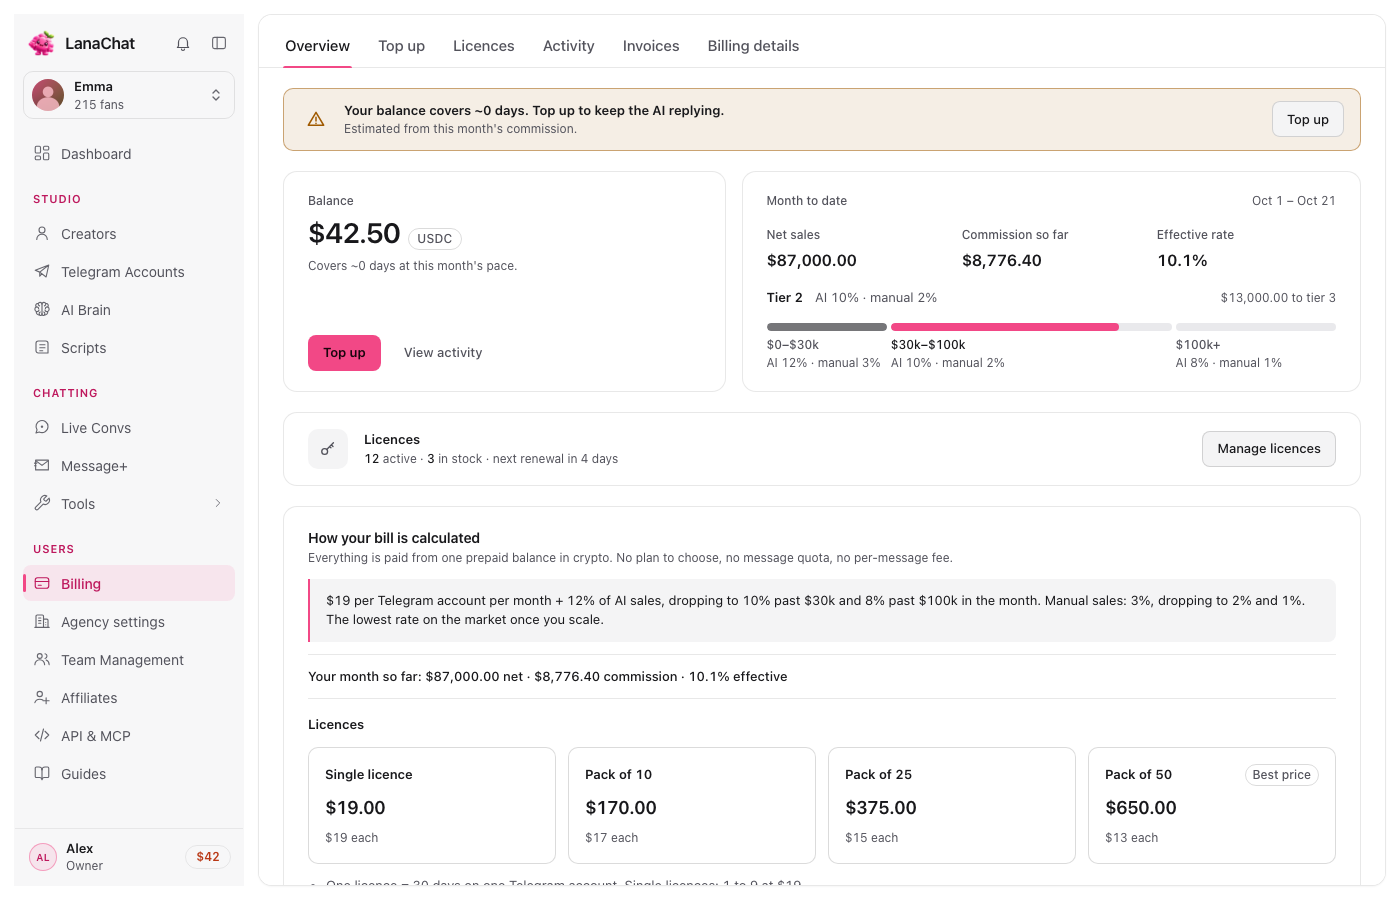Image resolution: width=1400 pixels, height=900 pixels.
Task: Select the Pack of 50 card
Action: 1212,805
